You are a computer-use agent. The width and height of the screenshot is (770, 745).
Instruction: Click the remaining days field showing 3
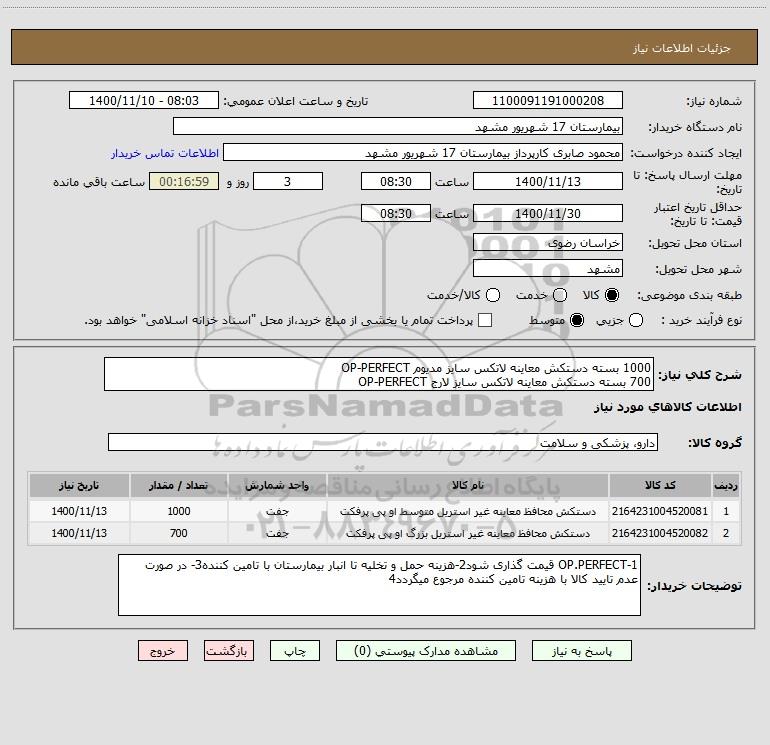tap(288, 181)
